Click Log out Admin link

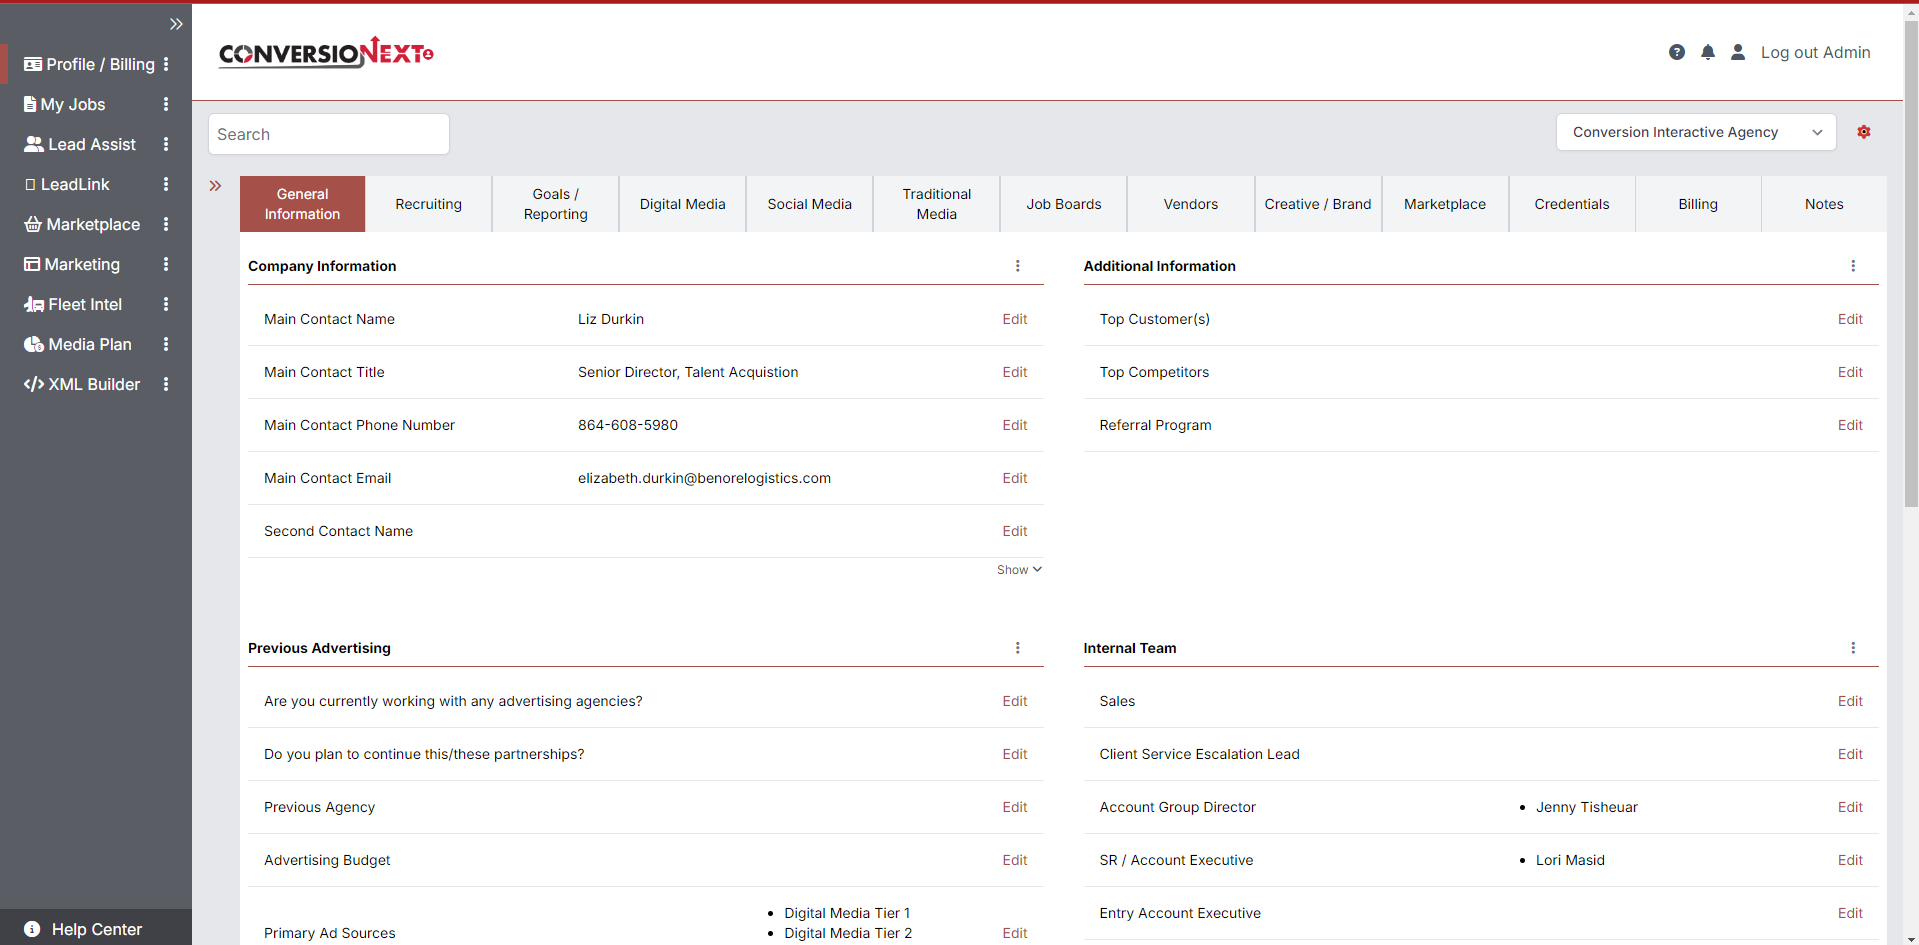coord(1815,52)
